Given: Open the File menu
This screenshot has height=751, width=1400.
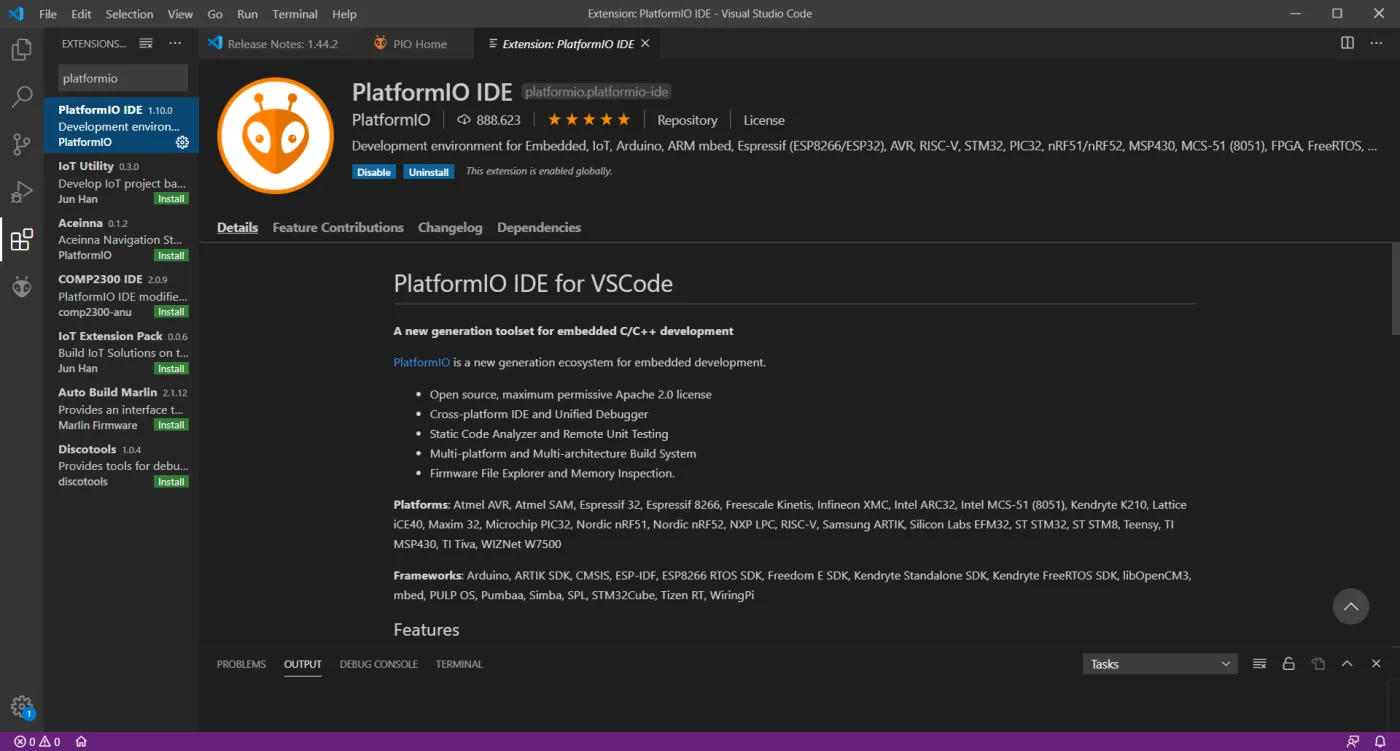Looking at the screenshot, I should tap(49, 14).
